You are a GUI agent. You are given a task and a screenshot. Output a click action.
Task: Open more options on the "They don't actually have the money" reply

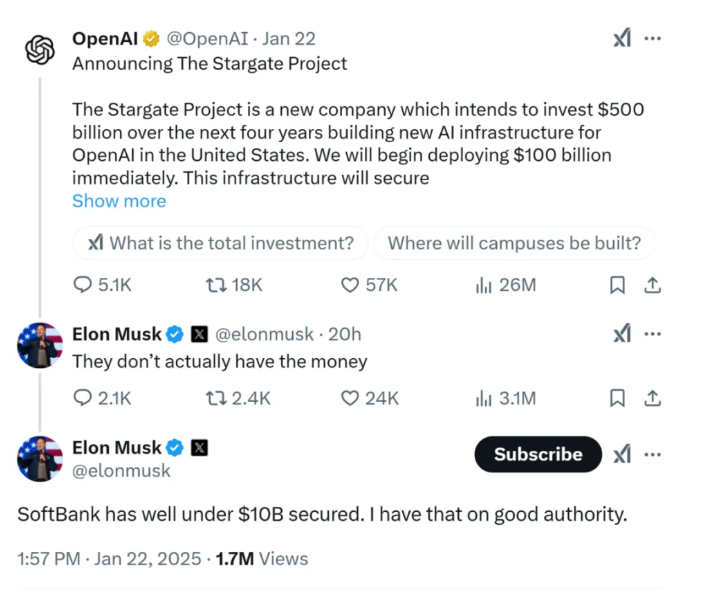(653, 334)
